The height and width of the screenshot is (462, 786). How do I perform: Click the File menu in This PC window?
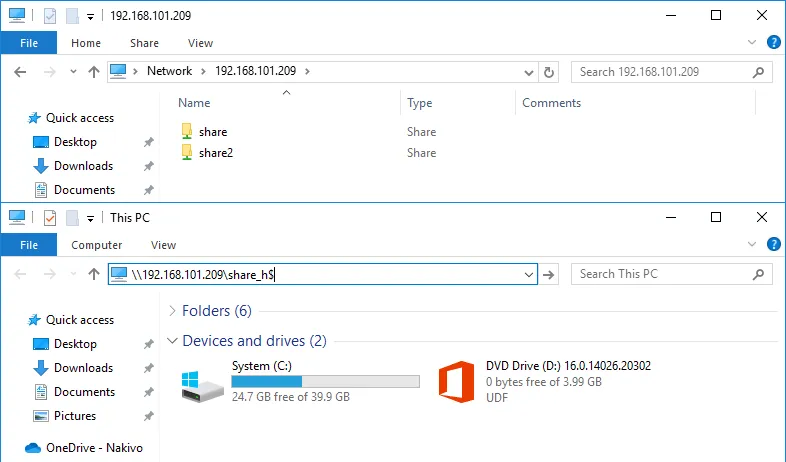pos(29,245)
